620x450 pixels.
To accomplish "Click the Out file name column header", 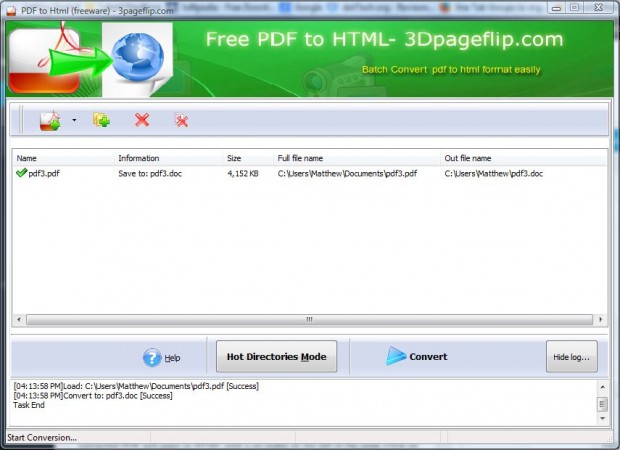I will (523, 158).
